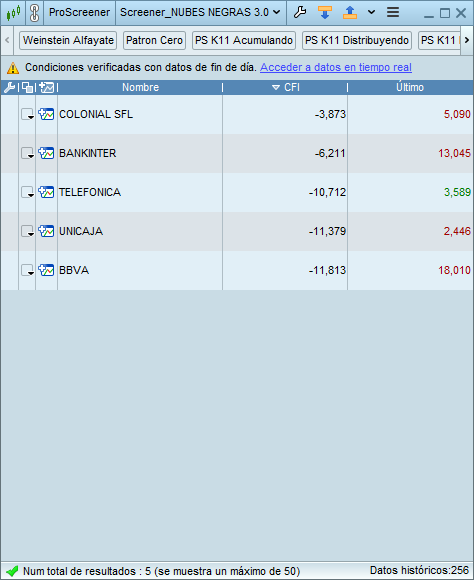The image size is (474, 580).
Task: Open the BANKINTER row dropdown box
Action: (27, 154)
